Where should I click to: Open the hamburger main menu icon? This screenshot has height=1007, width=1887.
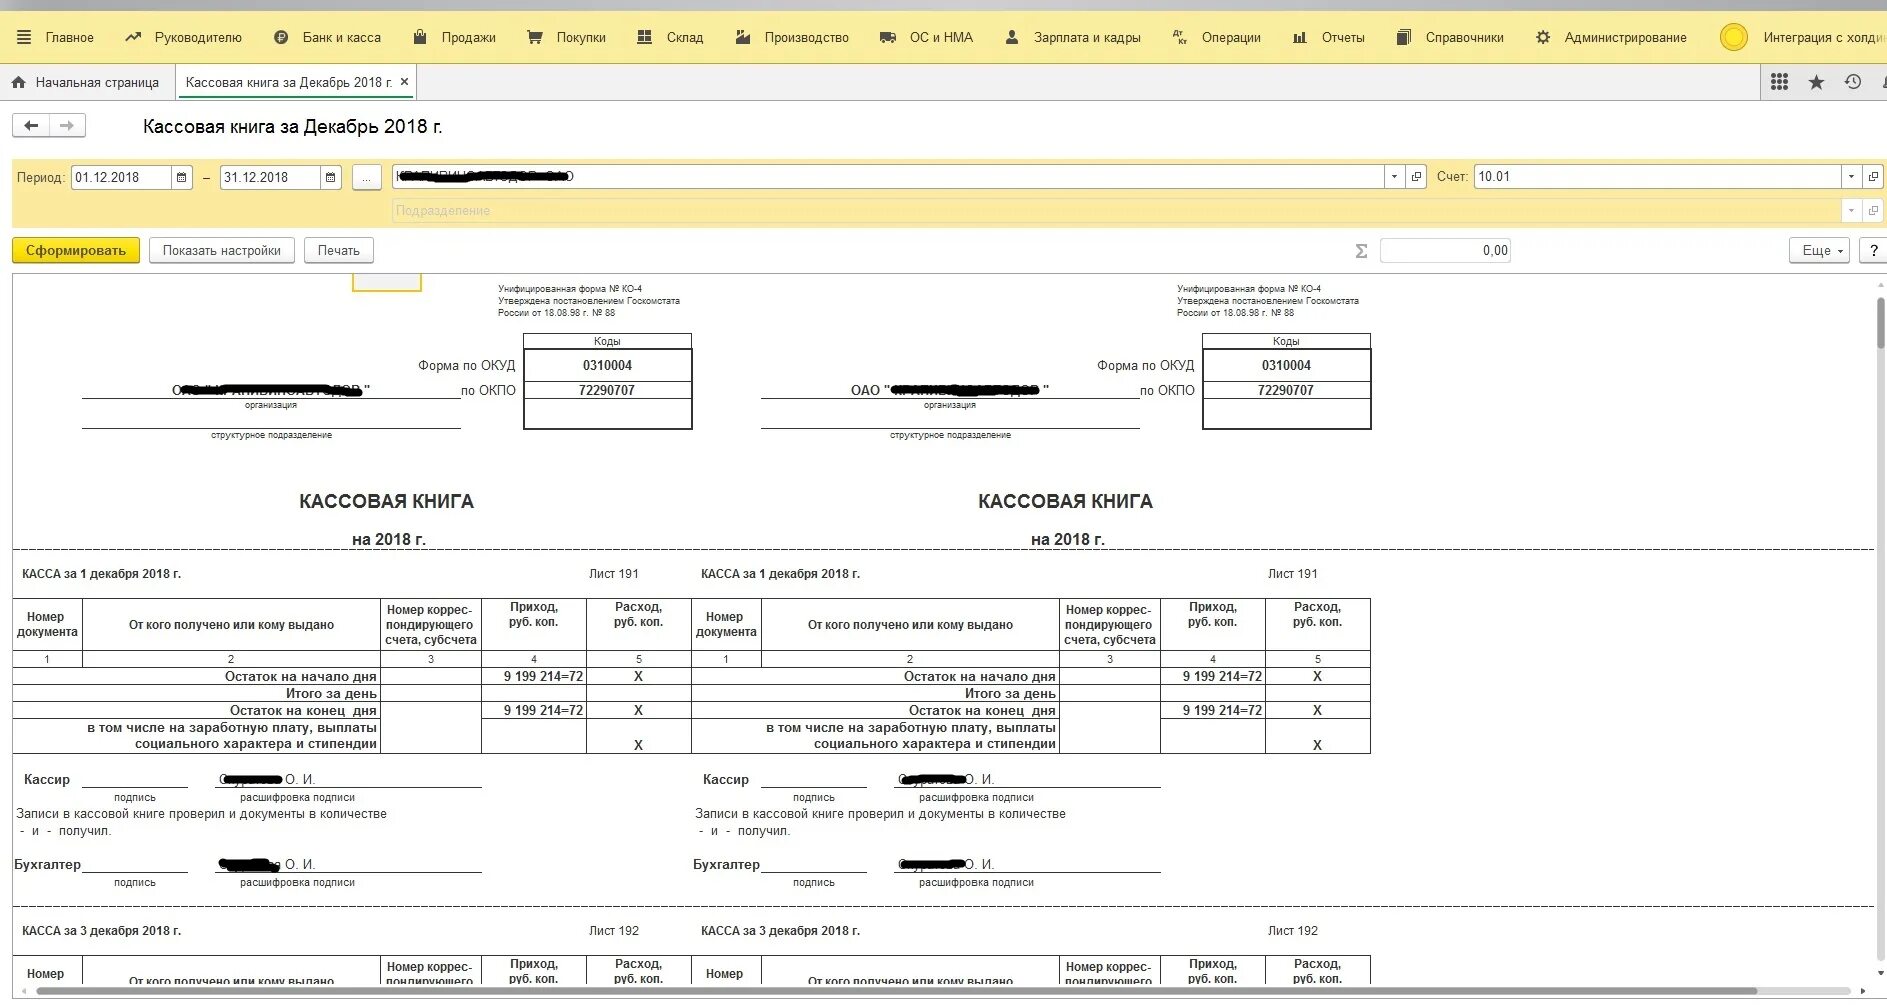[24, 37]
